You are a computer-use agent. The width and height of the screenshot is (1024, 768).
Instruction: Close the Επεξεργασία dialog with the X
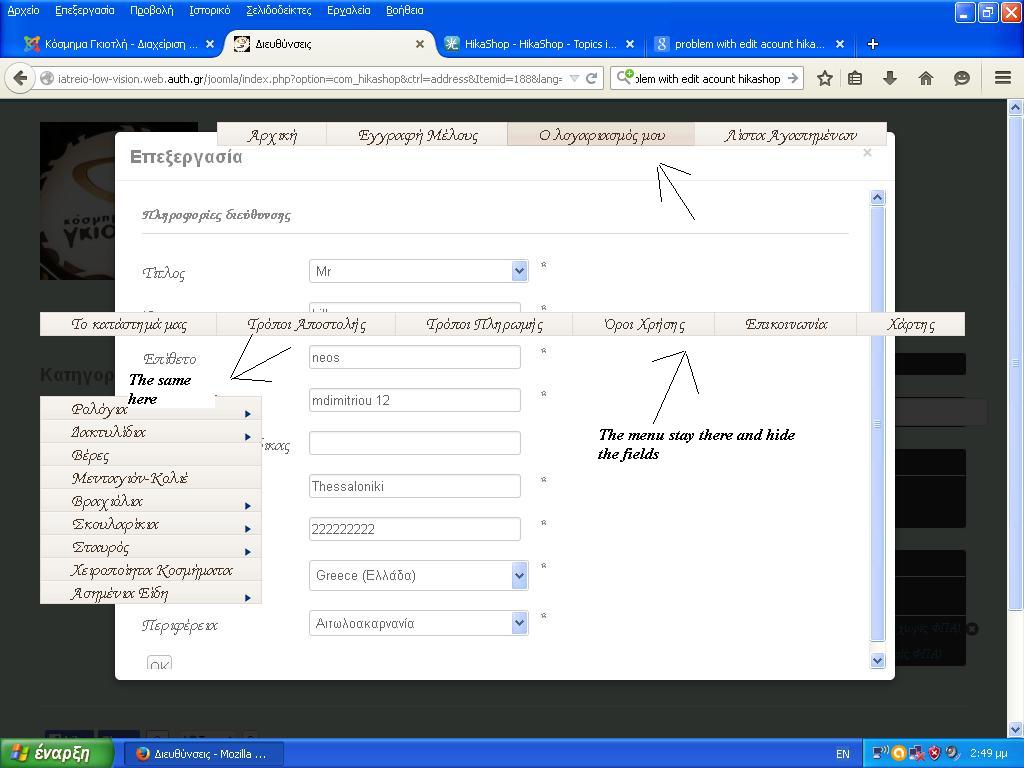867,153
